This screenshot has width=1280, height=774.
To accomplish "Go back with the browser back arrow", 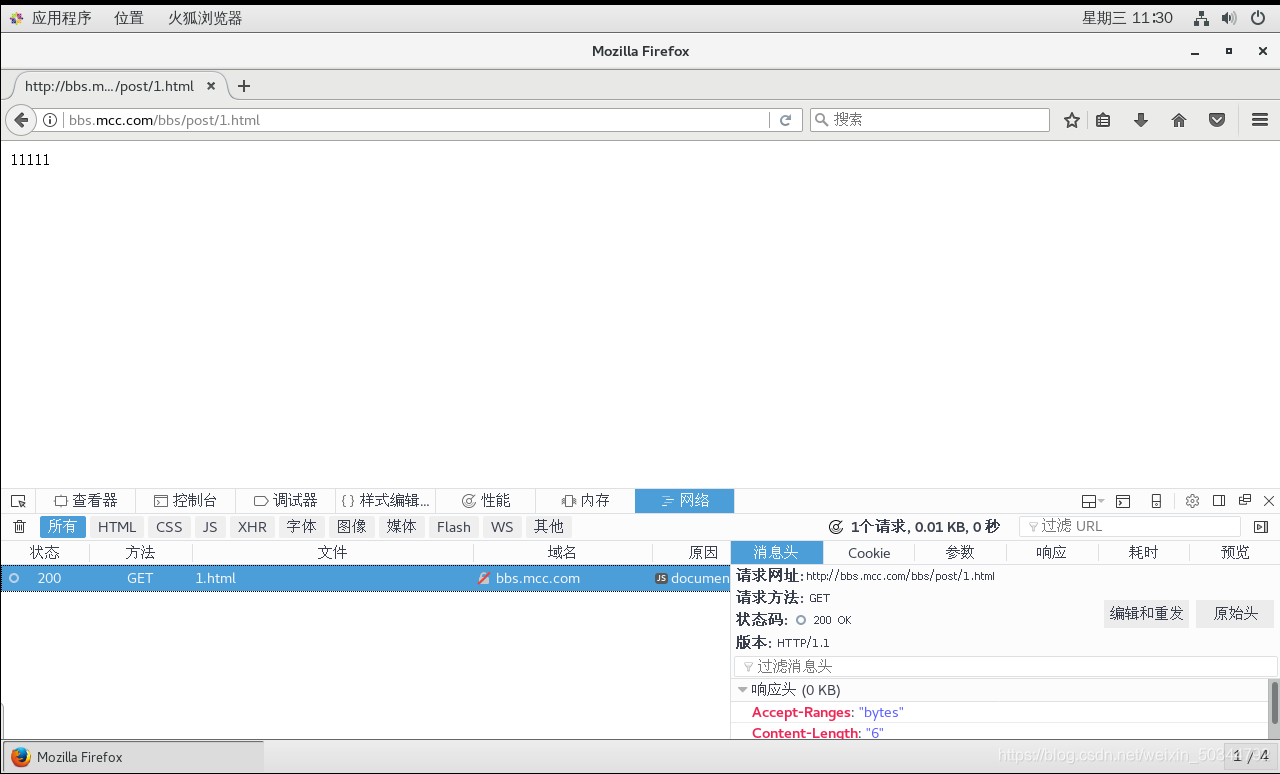I will [x=21, y=120].
